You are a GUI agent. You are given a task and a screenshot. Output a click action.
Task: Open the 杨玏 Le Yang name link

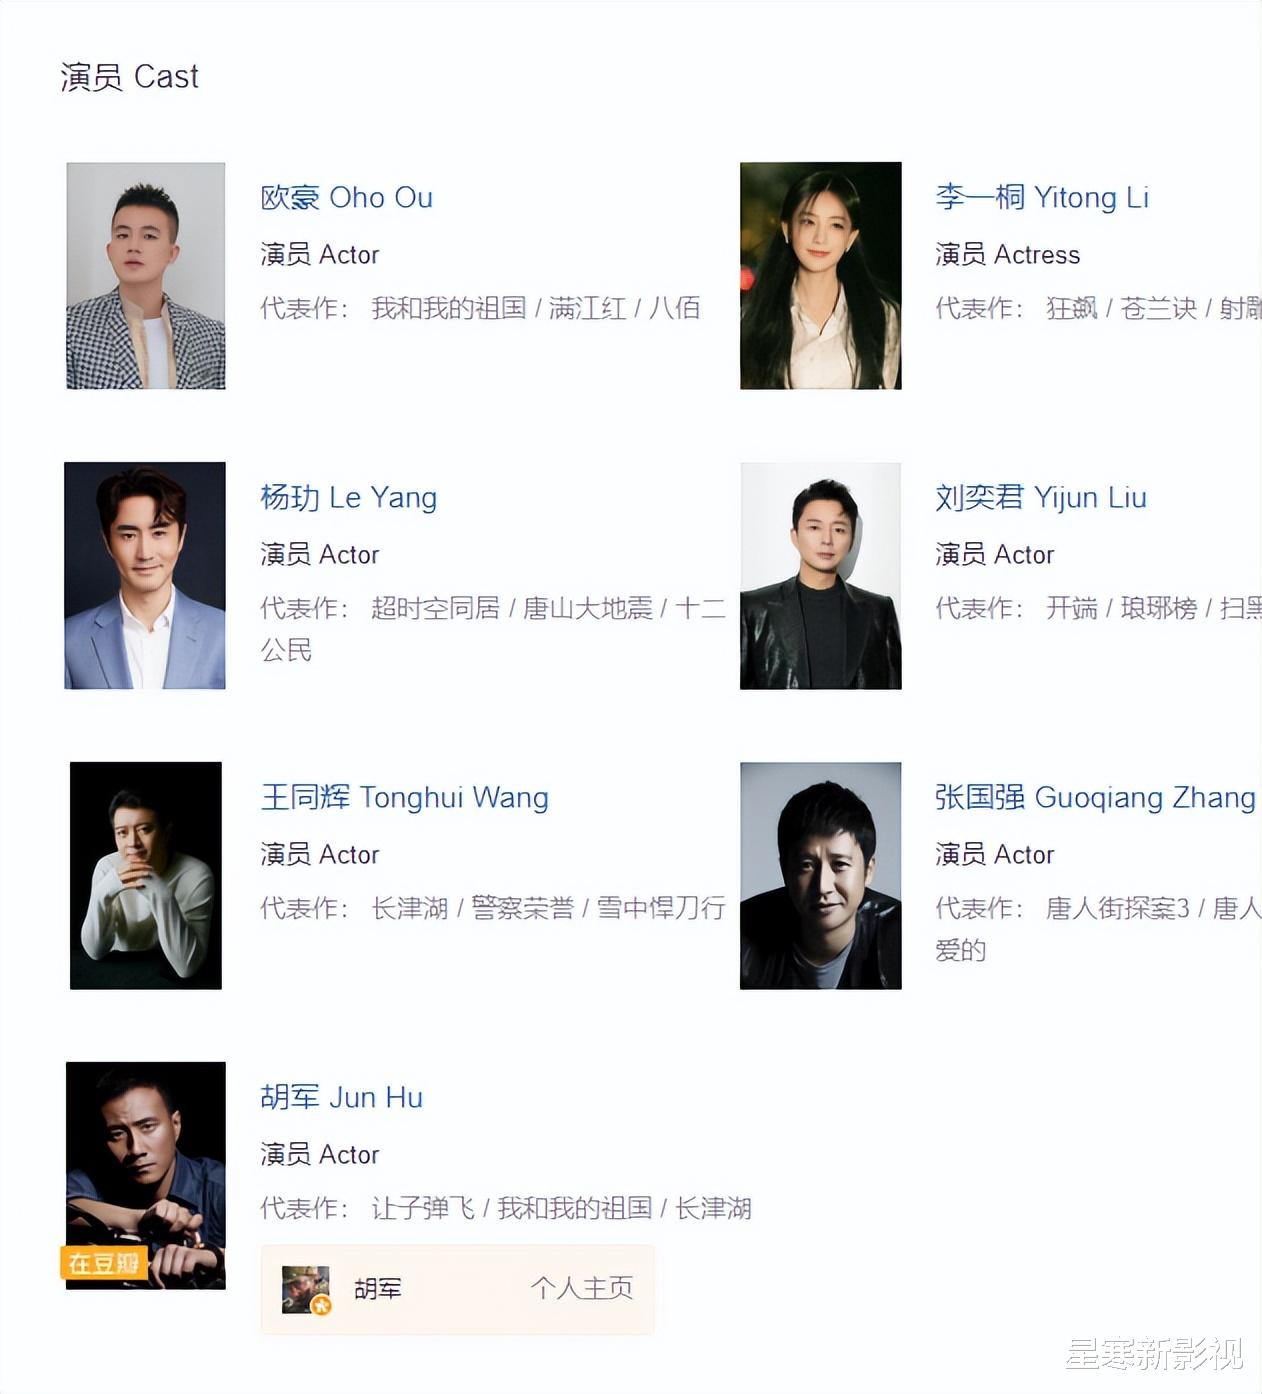[348, 497]
